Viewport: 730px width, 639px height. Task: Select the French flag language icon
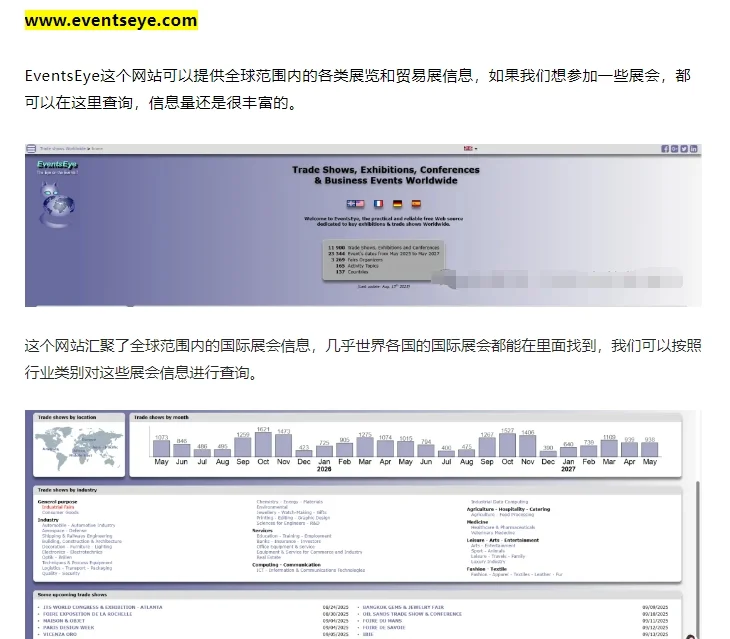point(379,204)
